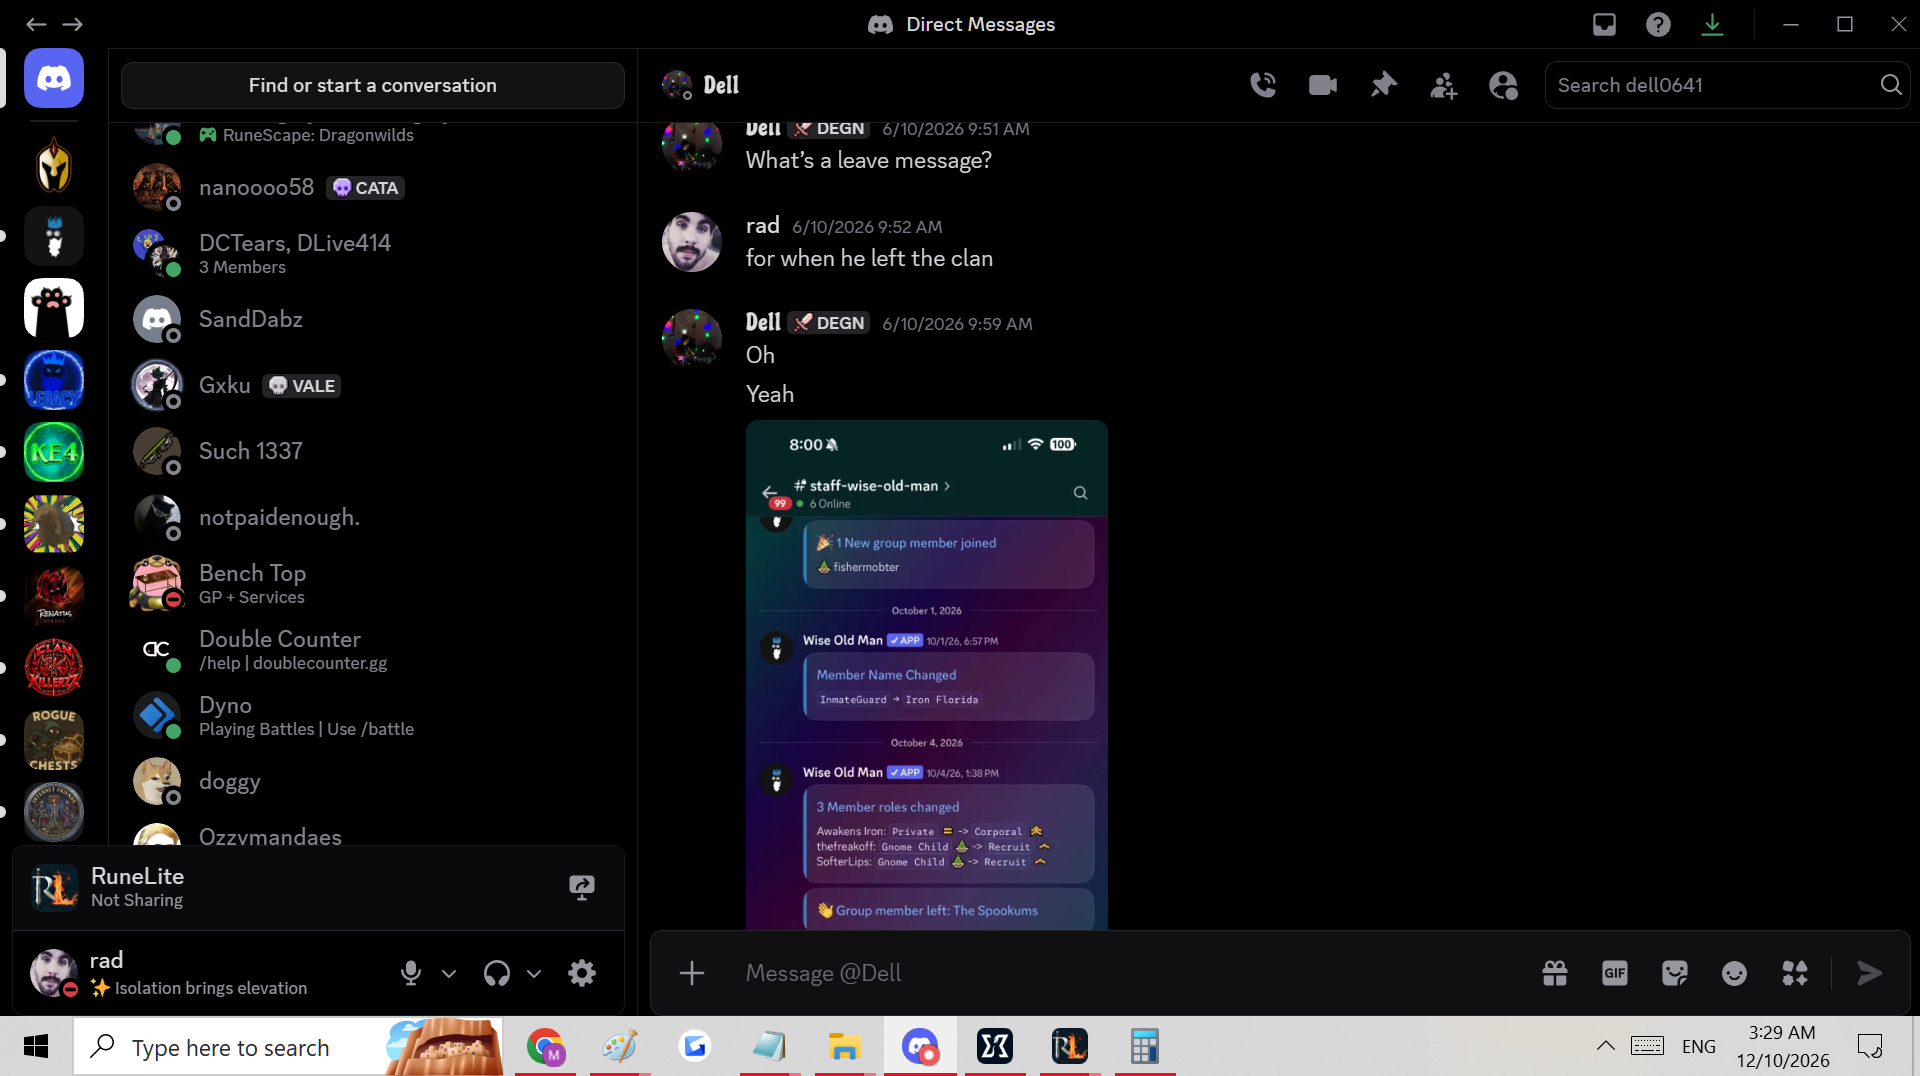Image resolution: width=1920 pixels, height=1076 pixels.
Task: Expand input device options arrow
Action: (449, 973)
